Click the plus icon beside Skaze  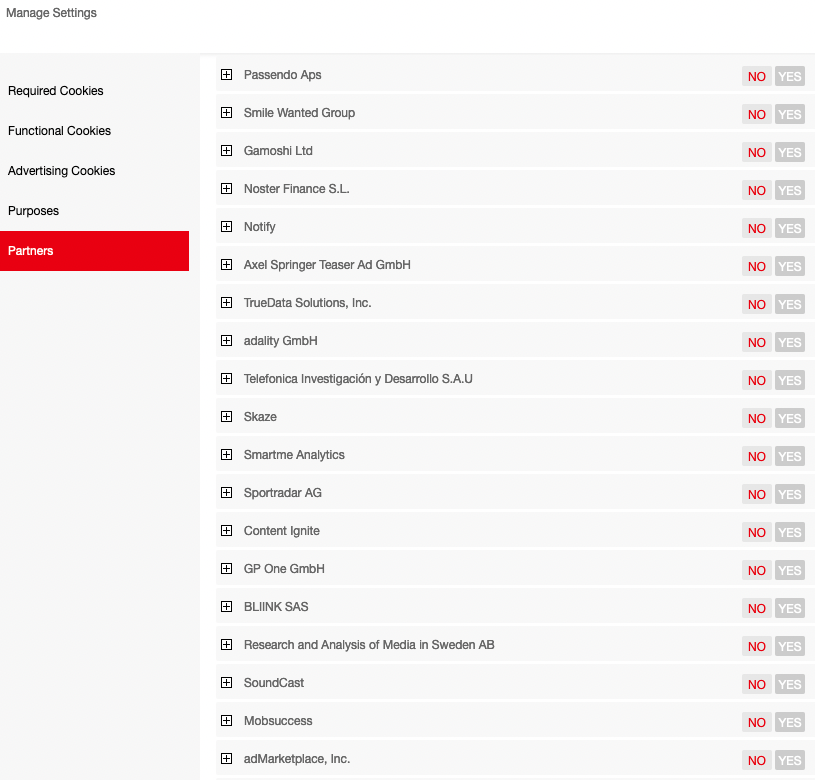(x=226, y=417)
